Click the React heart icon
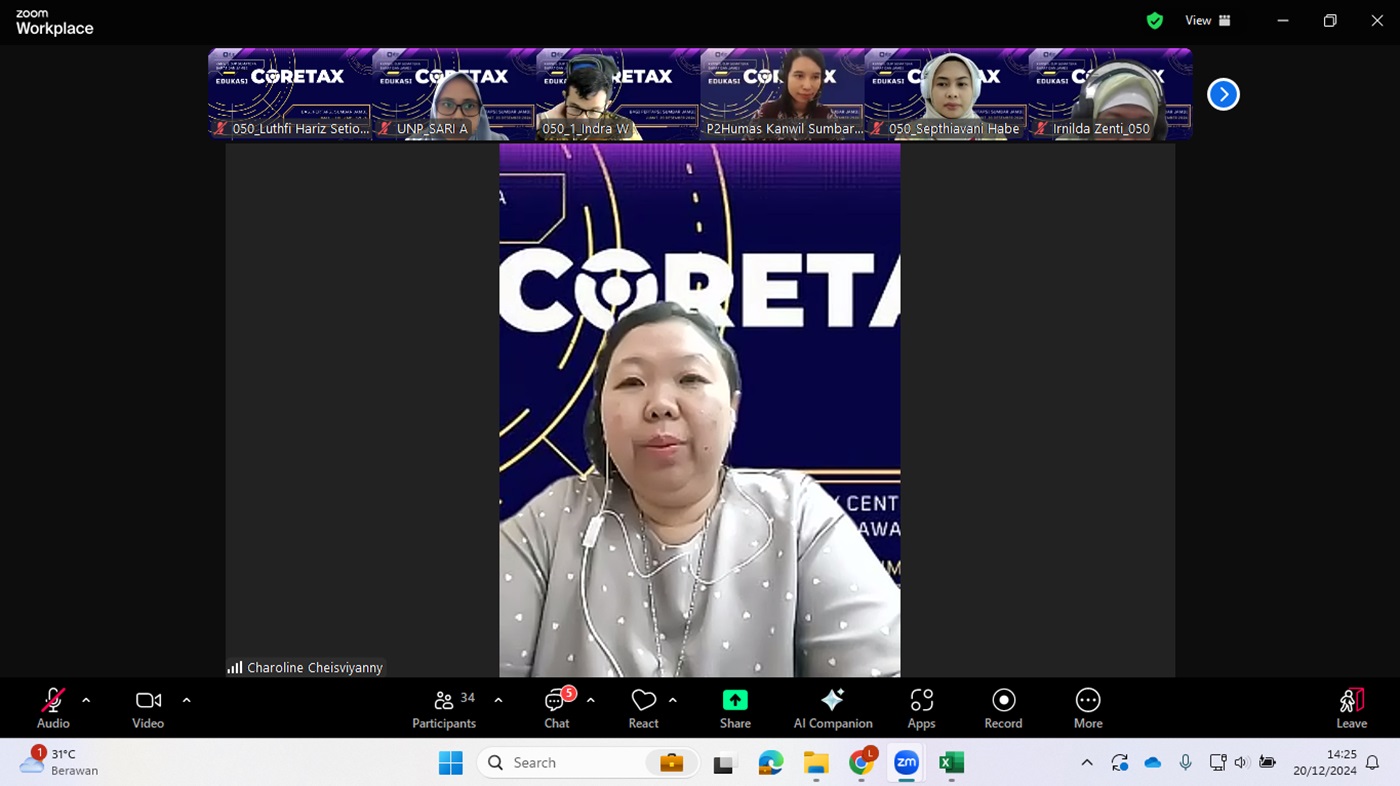This screenshot has width=1400, height=786. (643, 708)
